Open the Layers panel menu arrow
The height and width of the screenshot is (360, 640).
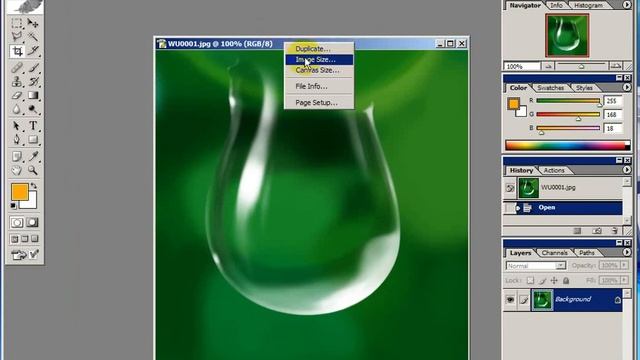pos(627,252)
